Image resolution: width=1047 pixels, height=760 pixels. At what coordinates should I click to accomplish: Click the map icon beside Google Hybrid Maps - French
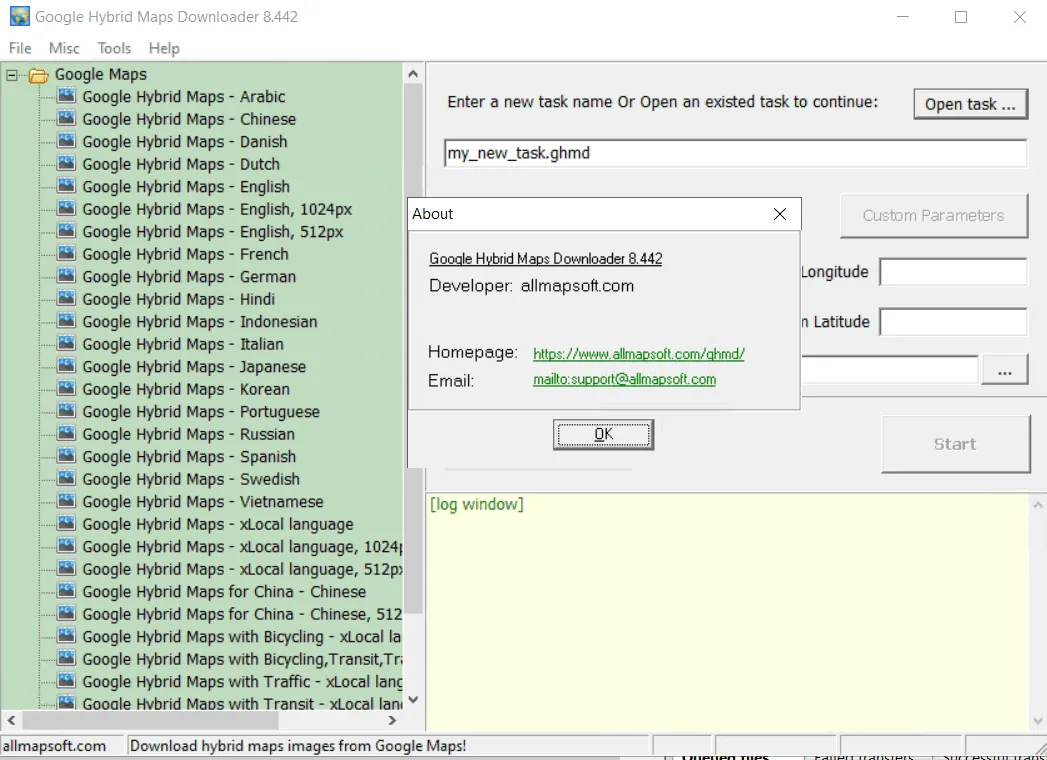pos(66,254)
